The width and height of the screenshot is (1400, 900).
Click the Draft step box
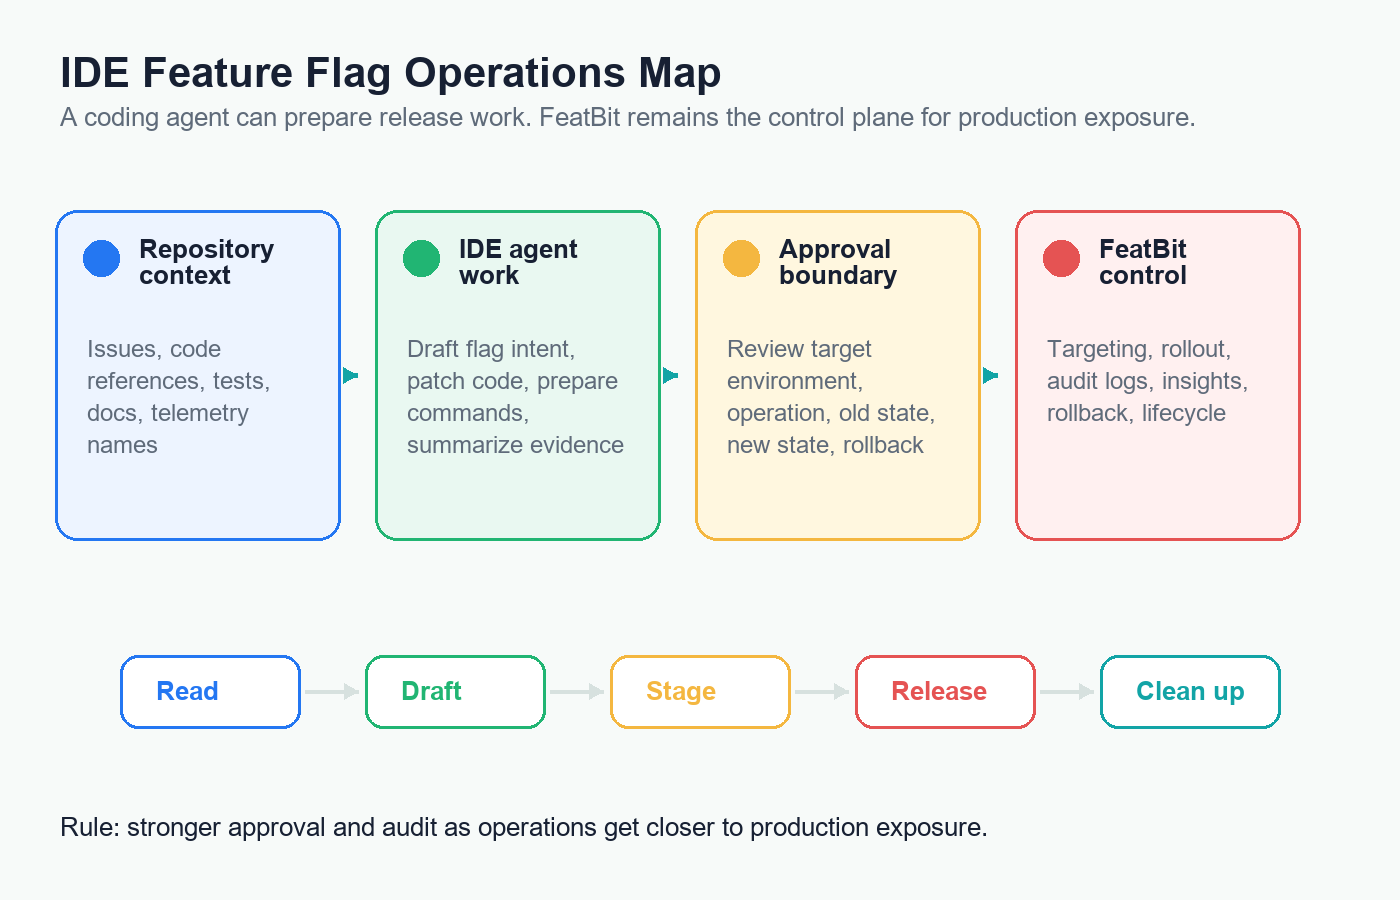[455, 692]
